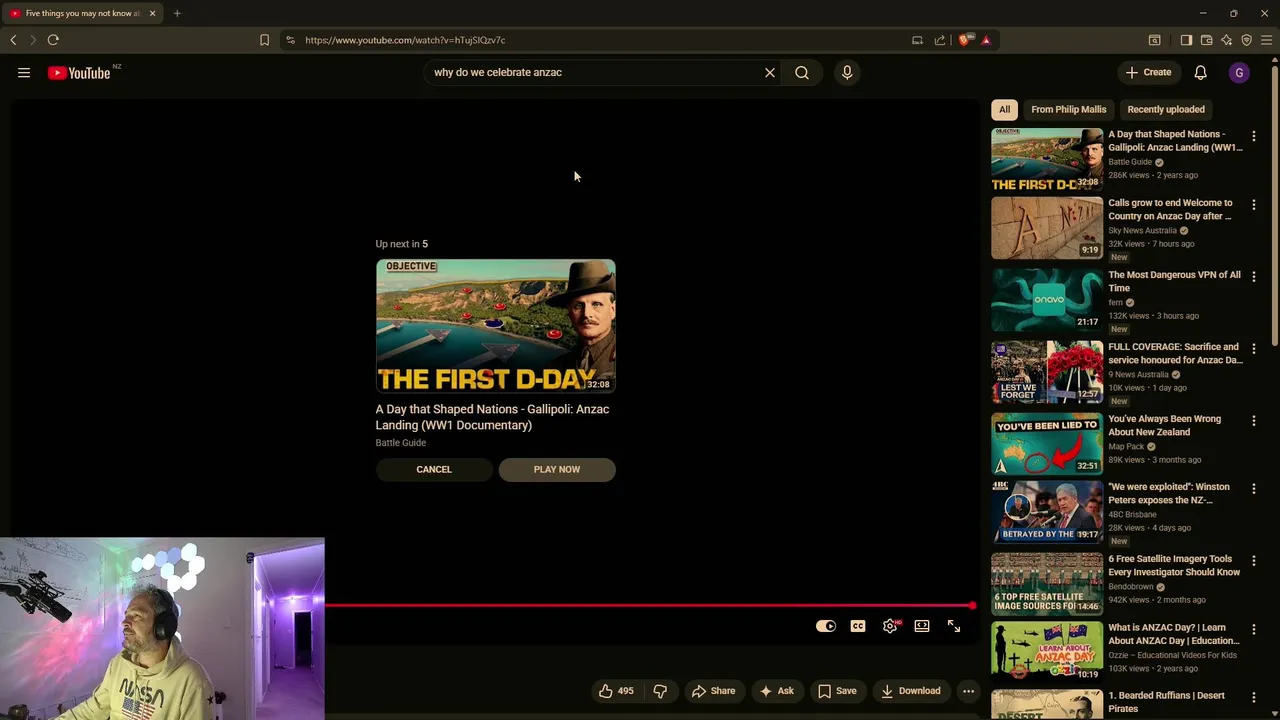Open the player settings gear
This screenshot has width=1280, height=720.
pos(890,626)
